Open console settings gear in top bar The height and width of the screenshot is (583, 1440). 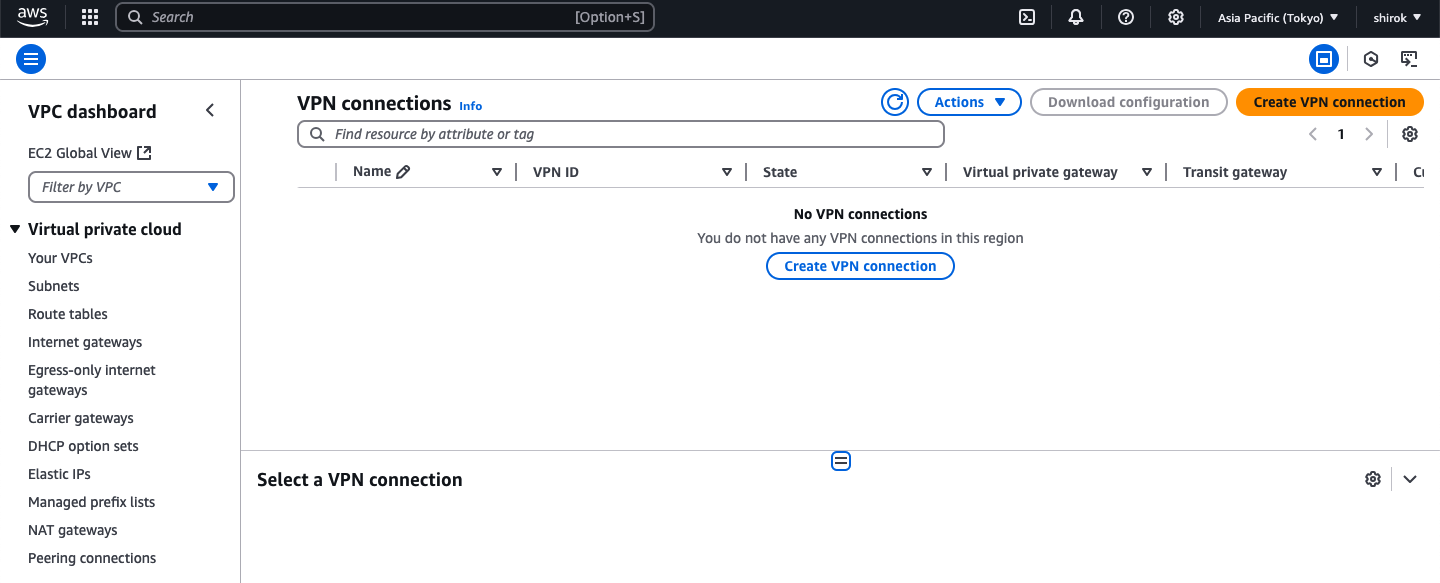[x=1176, y=17]
